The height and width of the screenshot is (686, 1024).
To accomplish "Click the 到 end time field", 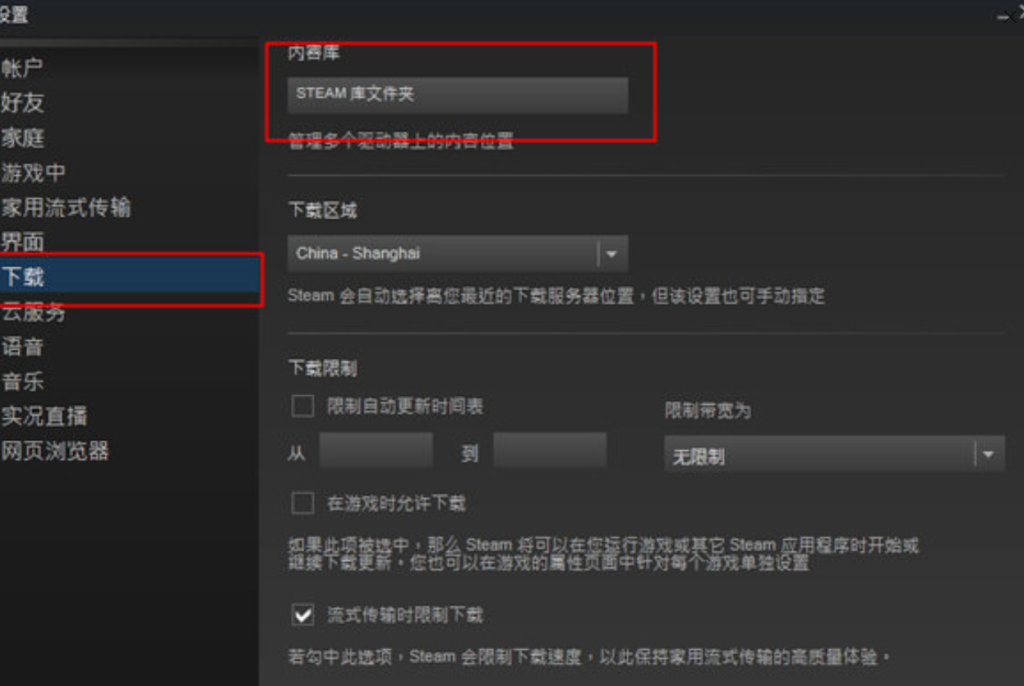I will click(x=550, y=450).
